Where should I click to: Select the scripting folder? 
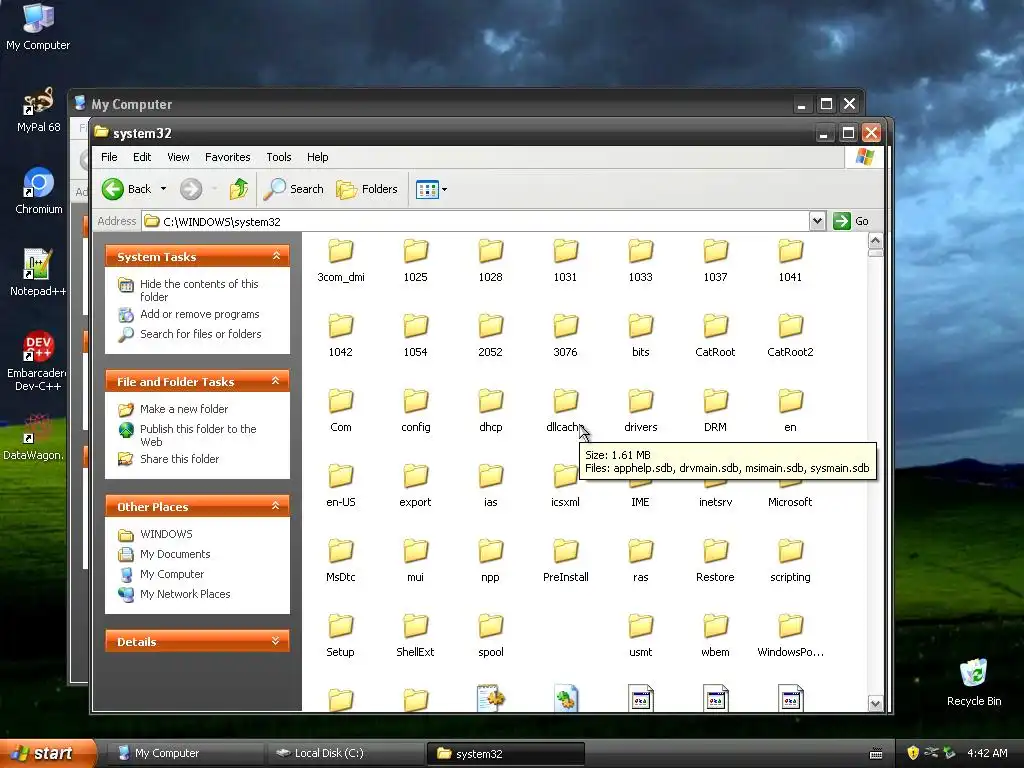point(790,561)
